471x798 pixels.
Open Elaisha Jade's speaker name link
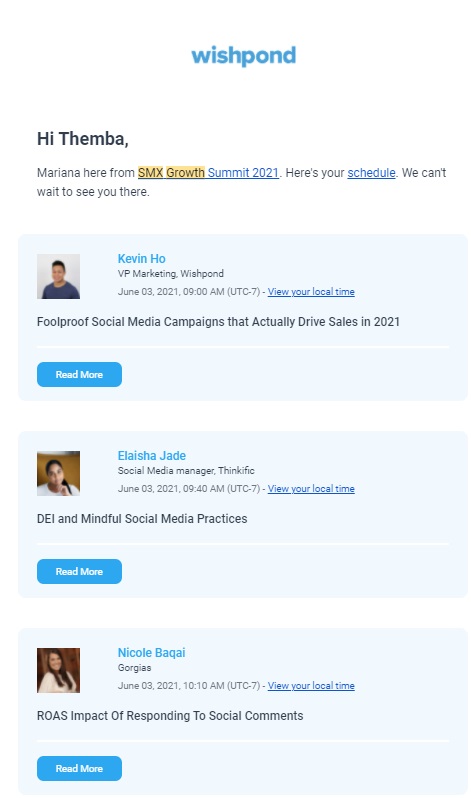pyautogui.click(x=152, y=455)
